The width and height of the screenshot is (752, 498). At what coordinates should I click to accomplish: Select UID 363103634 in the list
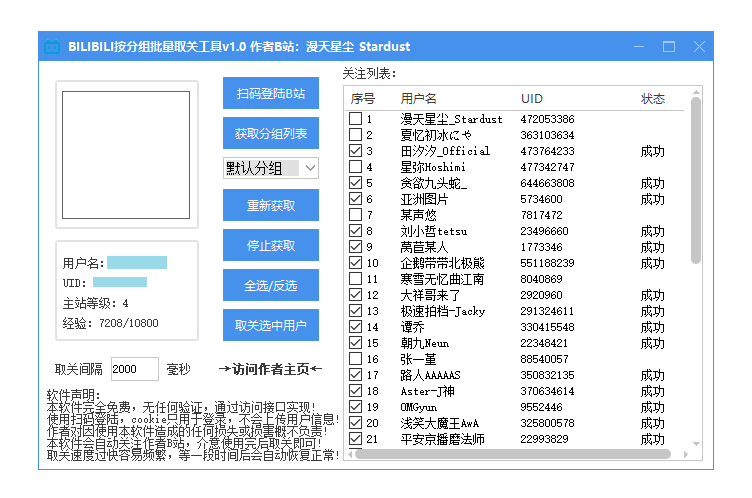(547, 135)
